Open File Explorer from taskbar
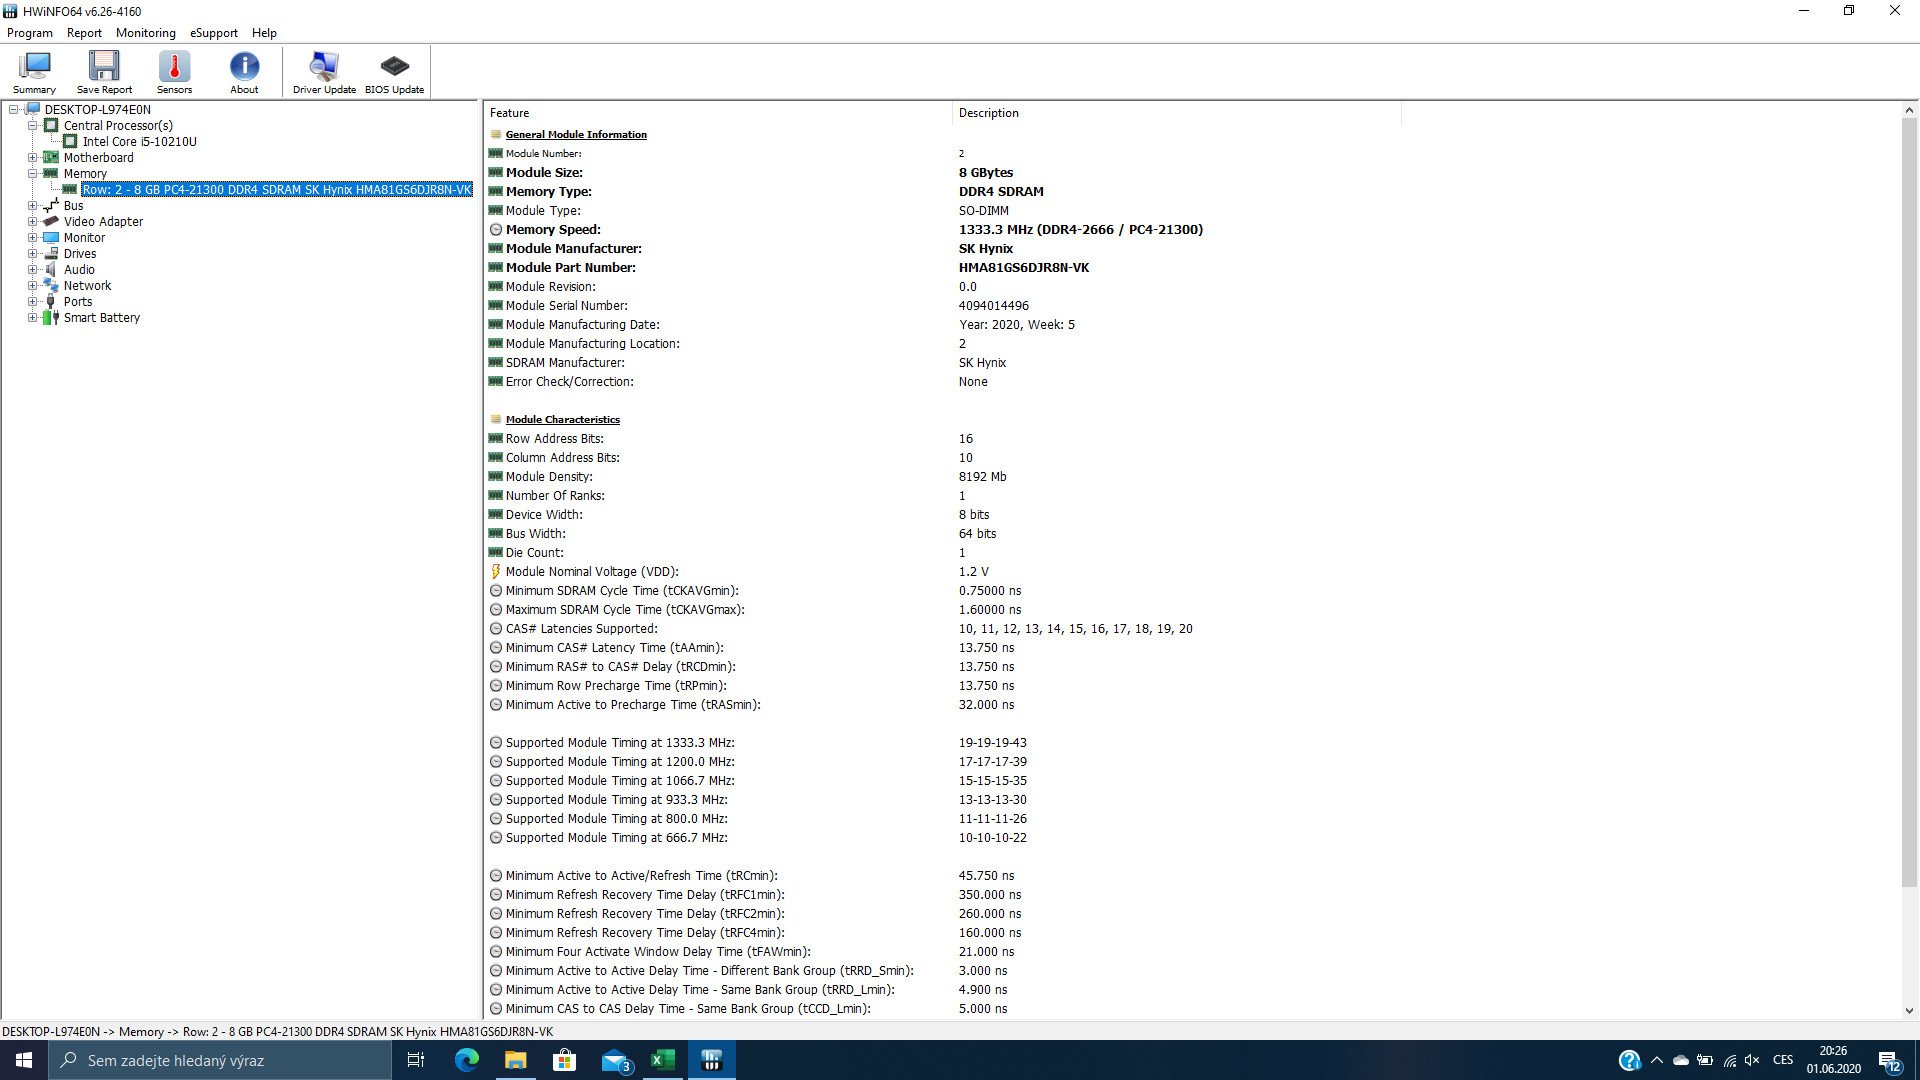 pyautogui.click(x=515, y=1060)
